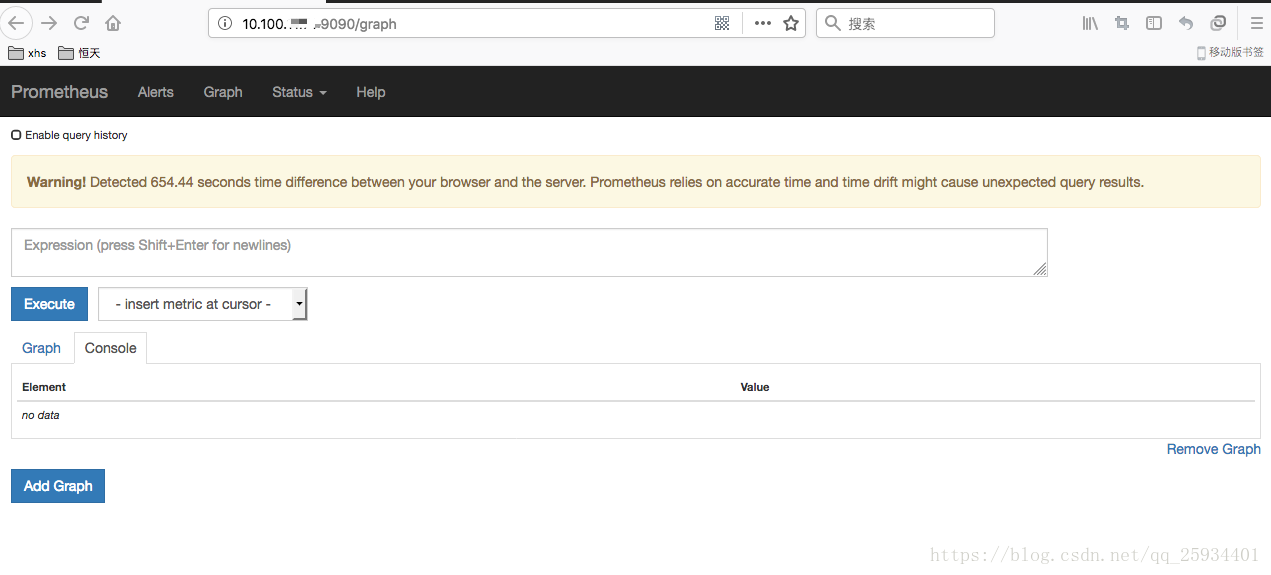This screenshot has width=1271, height=575.
Task: Go back with the browser back arrow
Action: [x=16, y=23]
